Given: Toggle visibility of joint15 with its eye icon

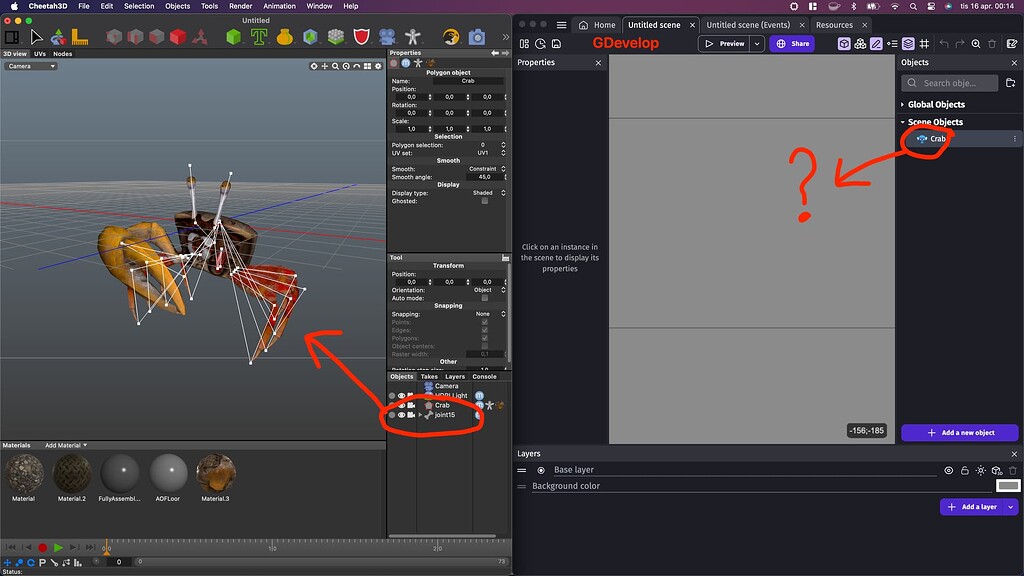Looking at the screenshot, I should 402,414.
